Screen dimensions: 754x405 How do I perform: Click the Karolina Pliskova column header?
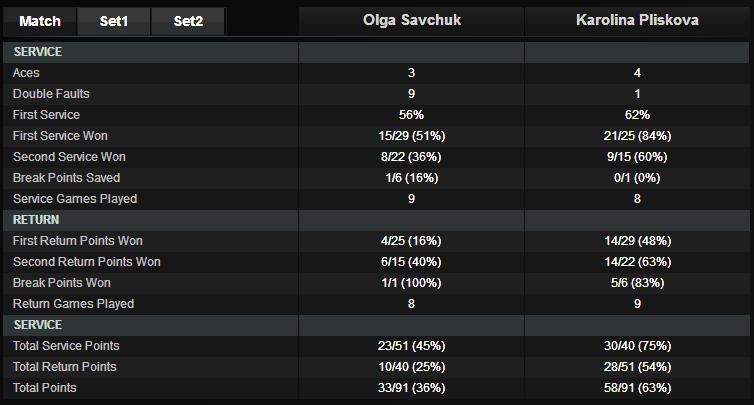click(x=637, y=20)
